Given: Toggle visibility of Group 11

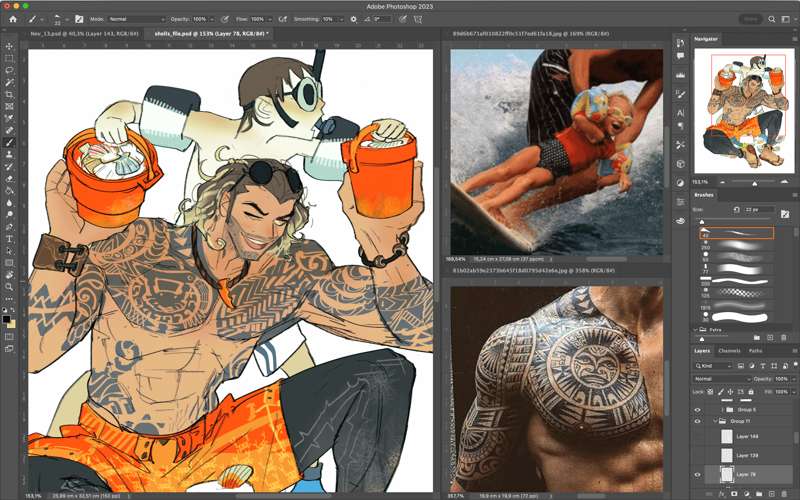Looking at the screenshot, I should coord(697,421).
